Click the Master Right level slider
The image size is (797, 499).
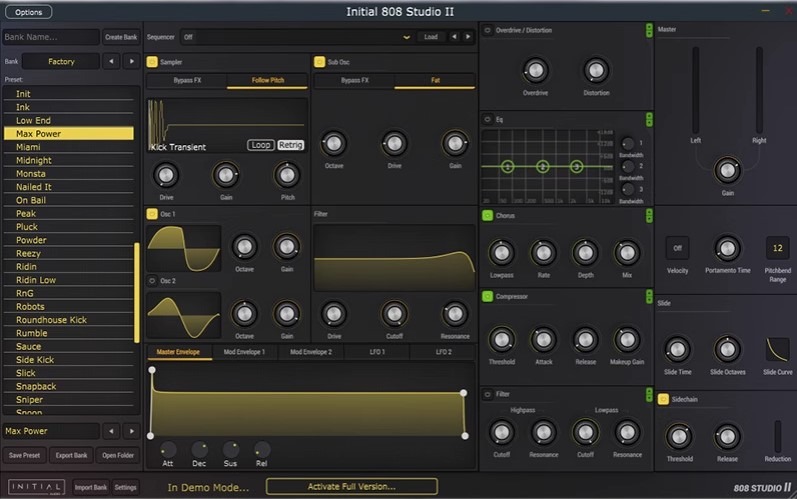[x=759, y=90]
